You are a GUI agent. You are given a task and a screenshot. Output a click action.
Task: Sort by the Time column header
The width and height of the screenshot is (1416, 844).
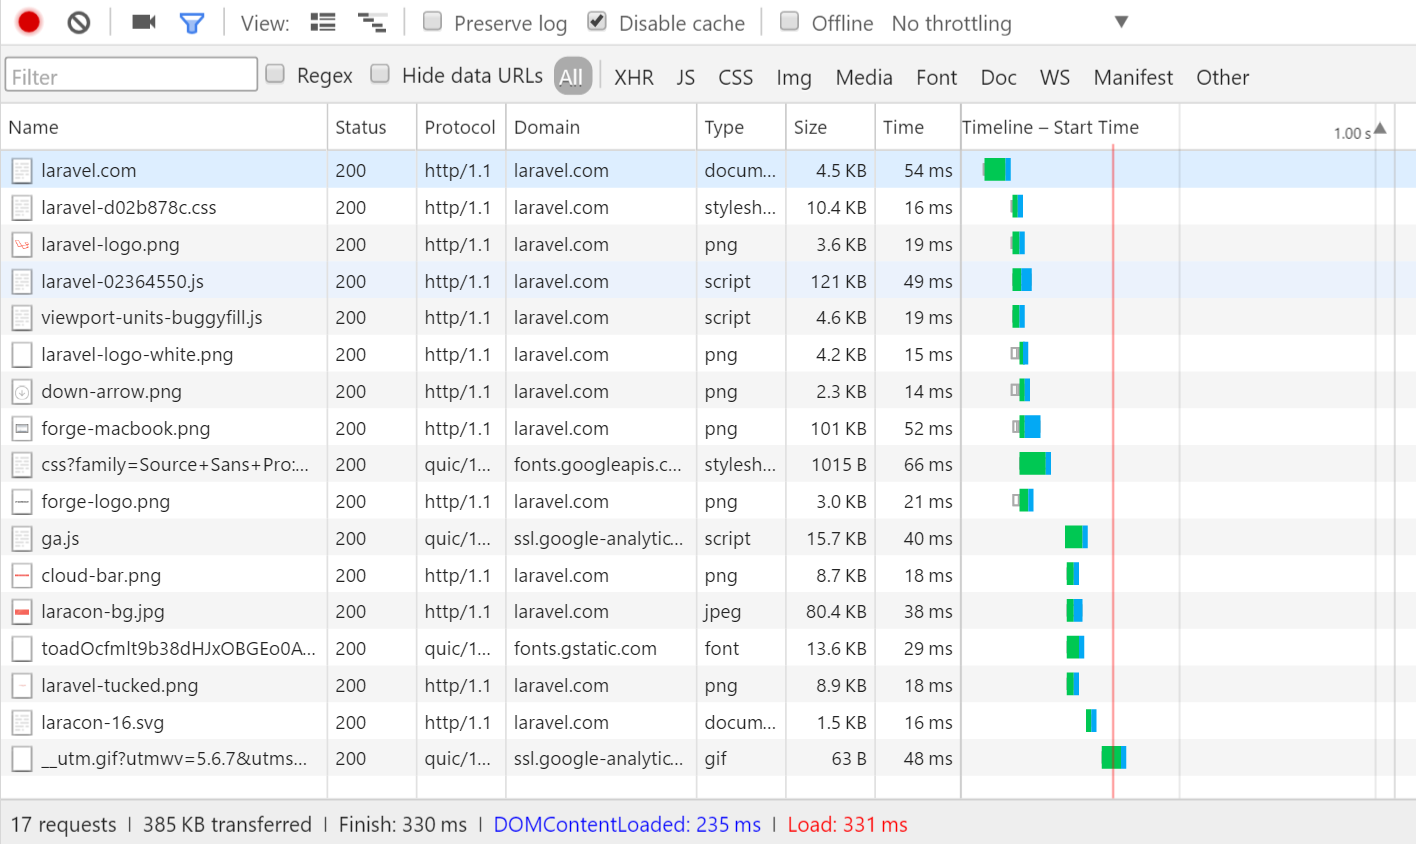click(x=917, y=127)
